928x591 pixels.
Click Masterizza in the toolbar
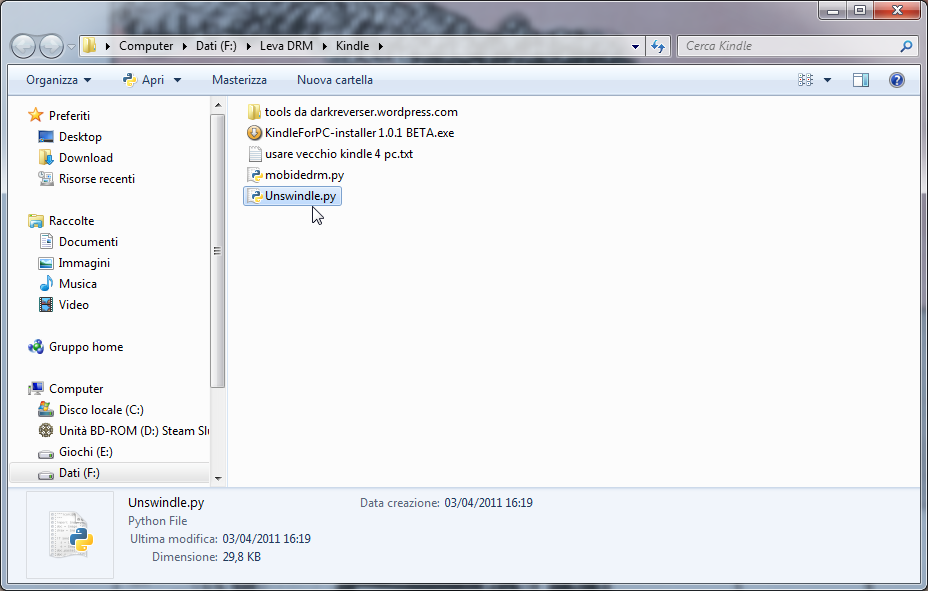tap(239, 80)
